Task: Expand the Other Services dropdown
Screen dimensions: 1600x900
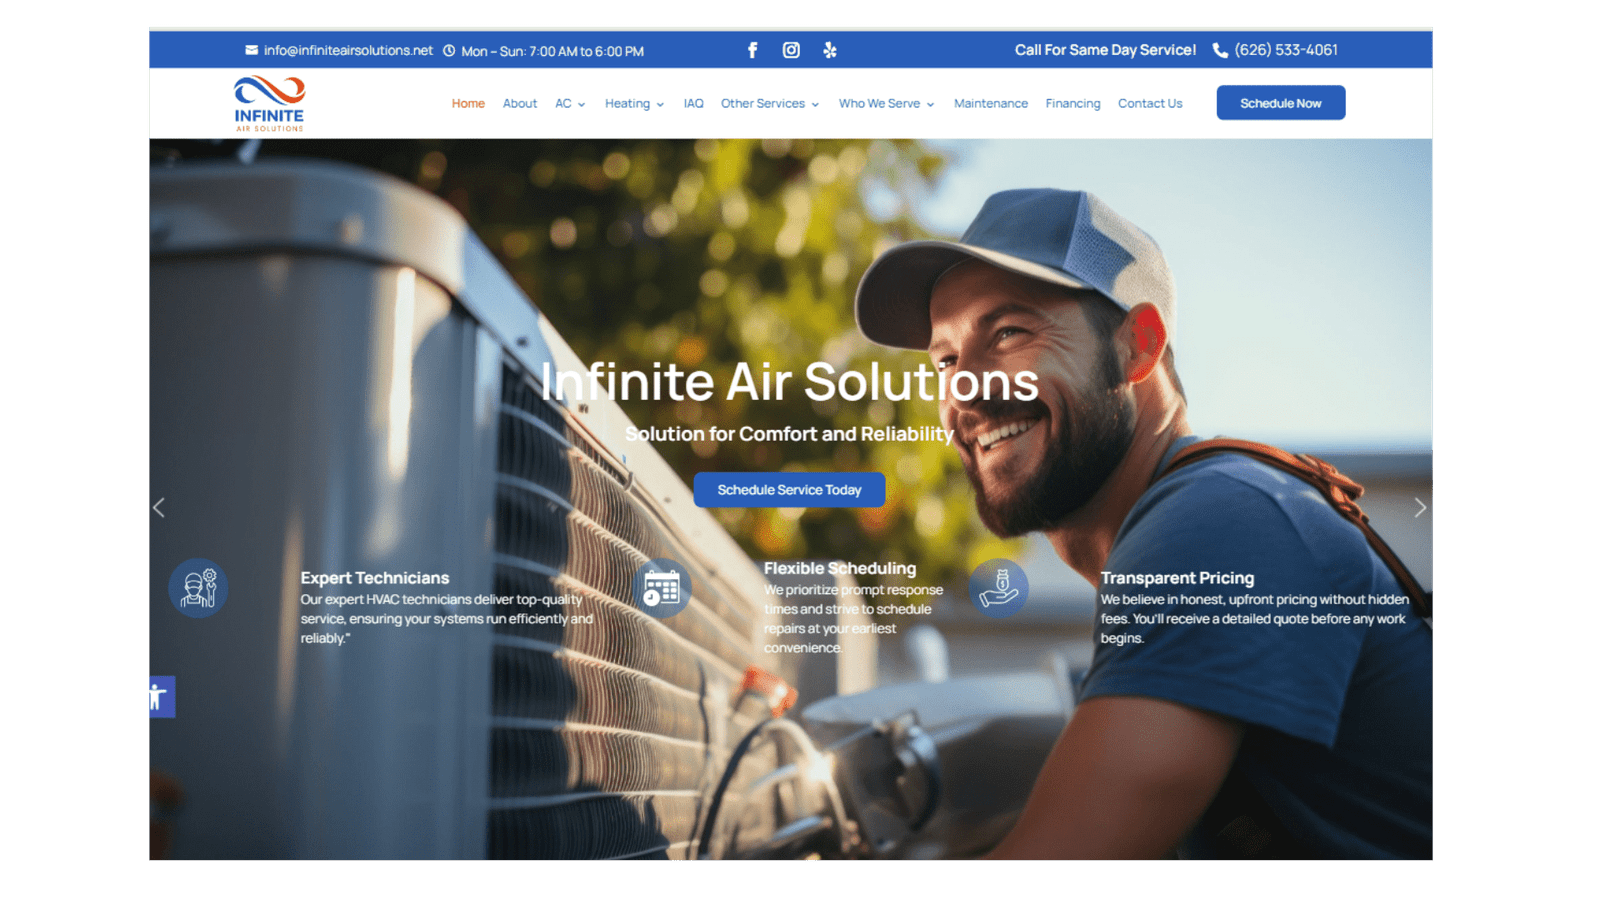Action: coord(769,104)
